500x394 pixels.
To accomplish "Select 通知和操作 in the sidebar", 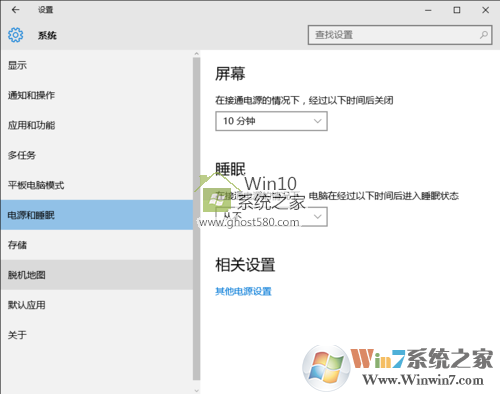I will click(x=97, y=95).
